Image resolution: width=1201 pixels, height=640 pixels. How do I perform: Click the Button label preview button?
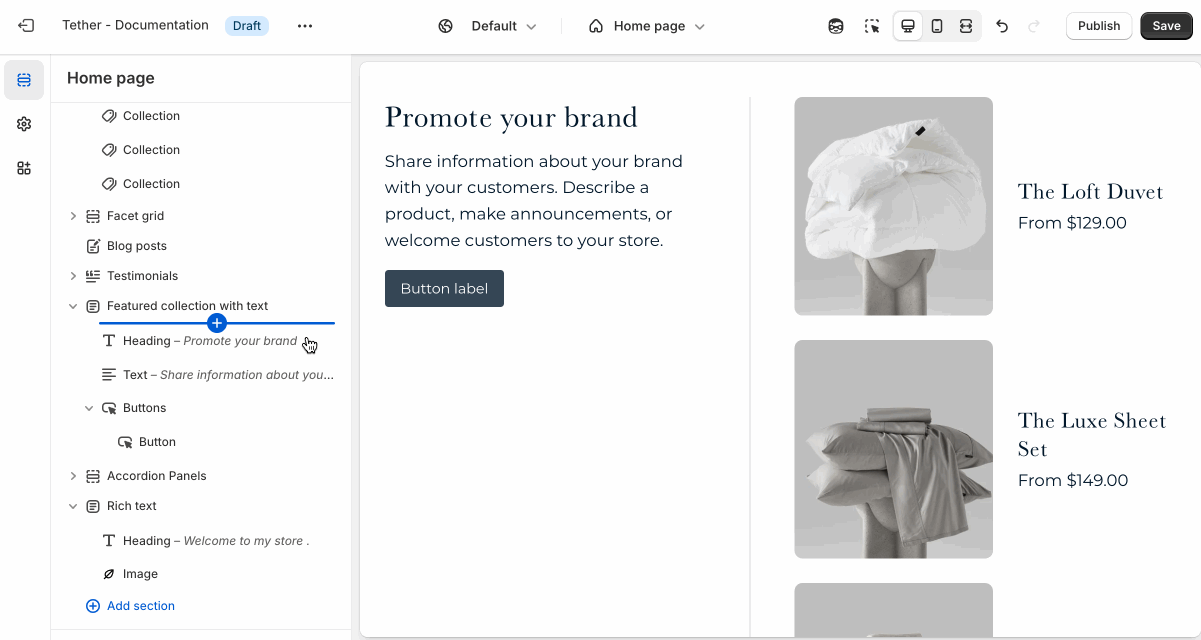pyautogui.click(x=444, y=288)
